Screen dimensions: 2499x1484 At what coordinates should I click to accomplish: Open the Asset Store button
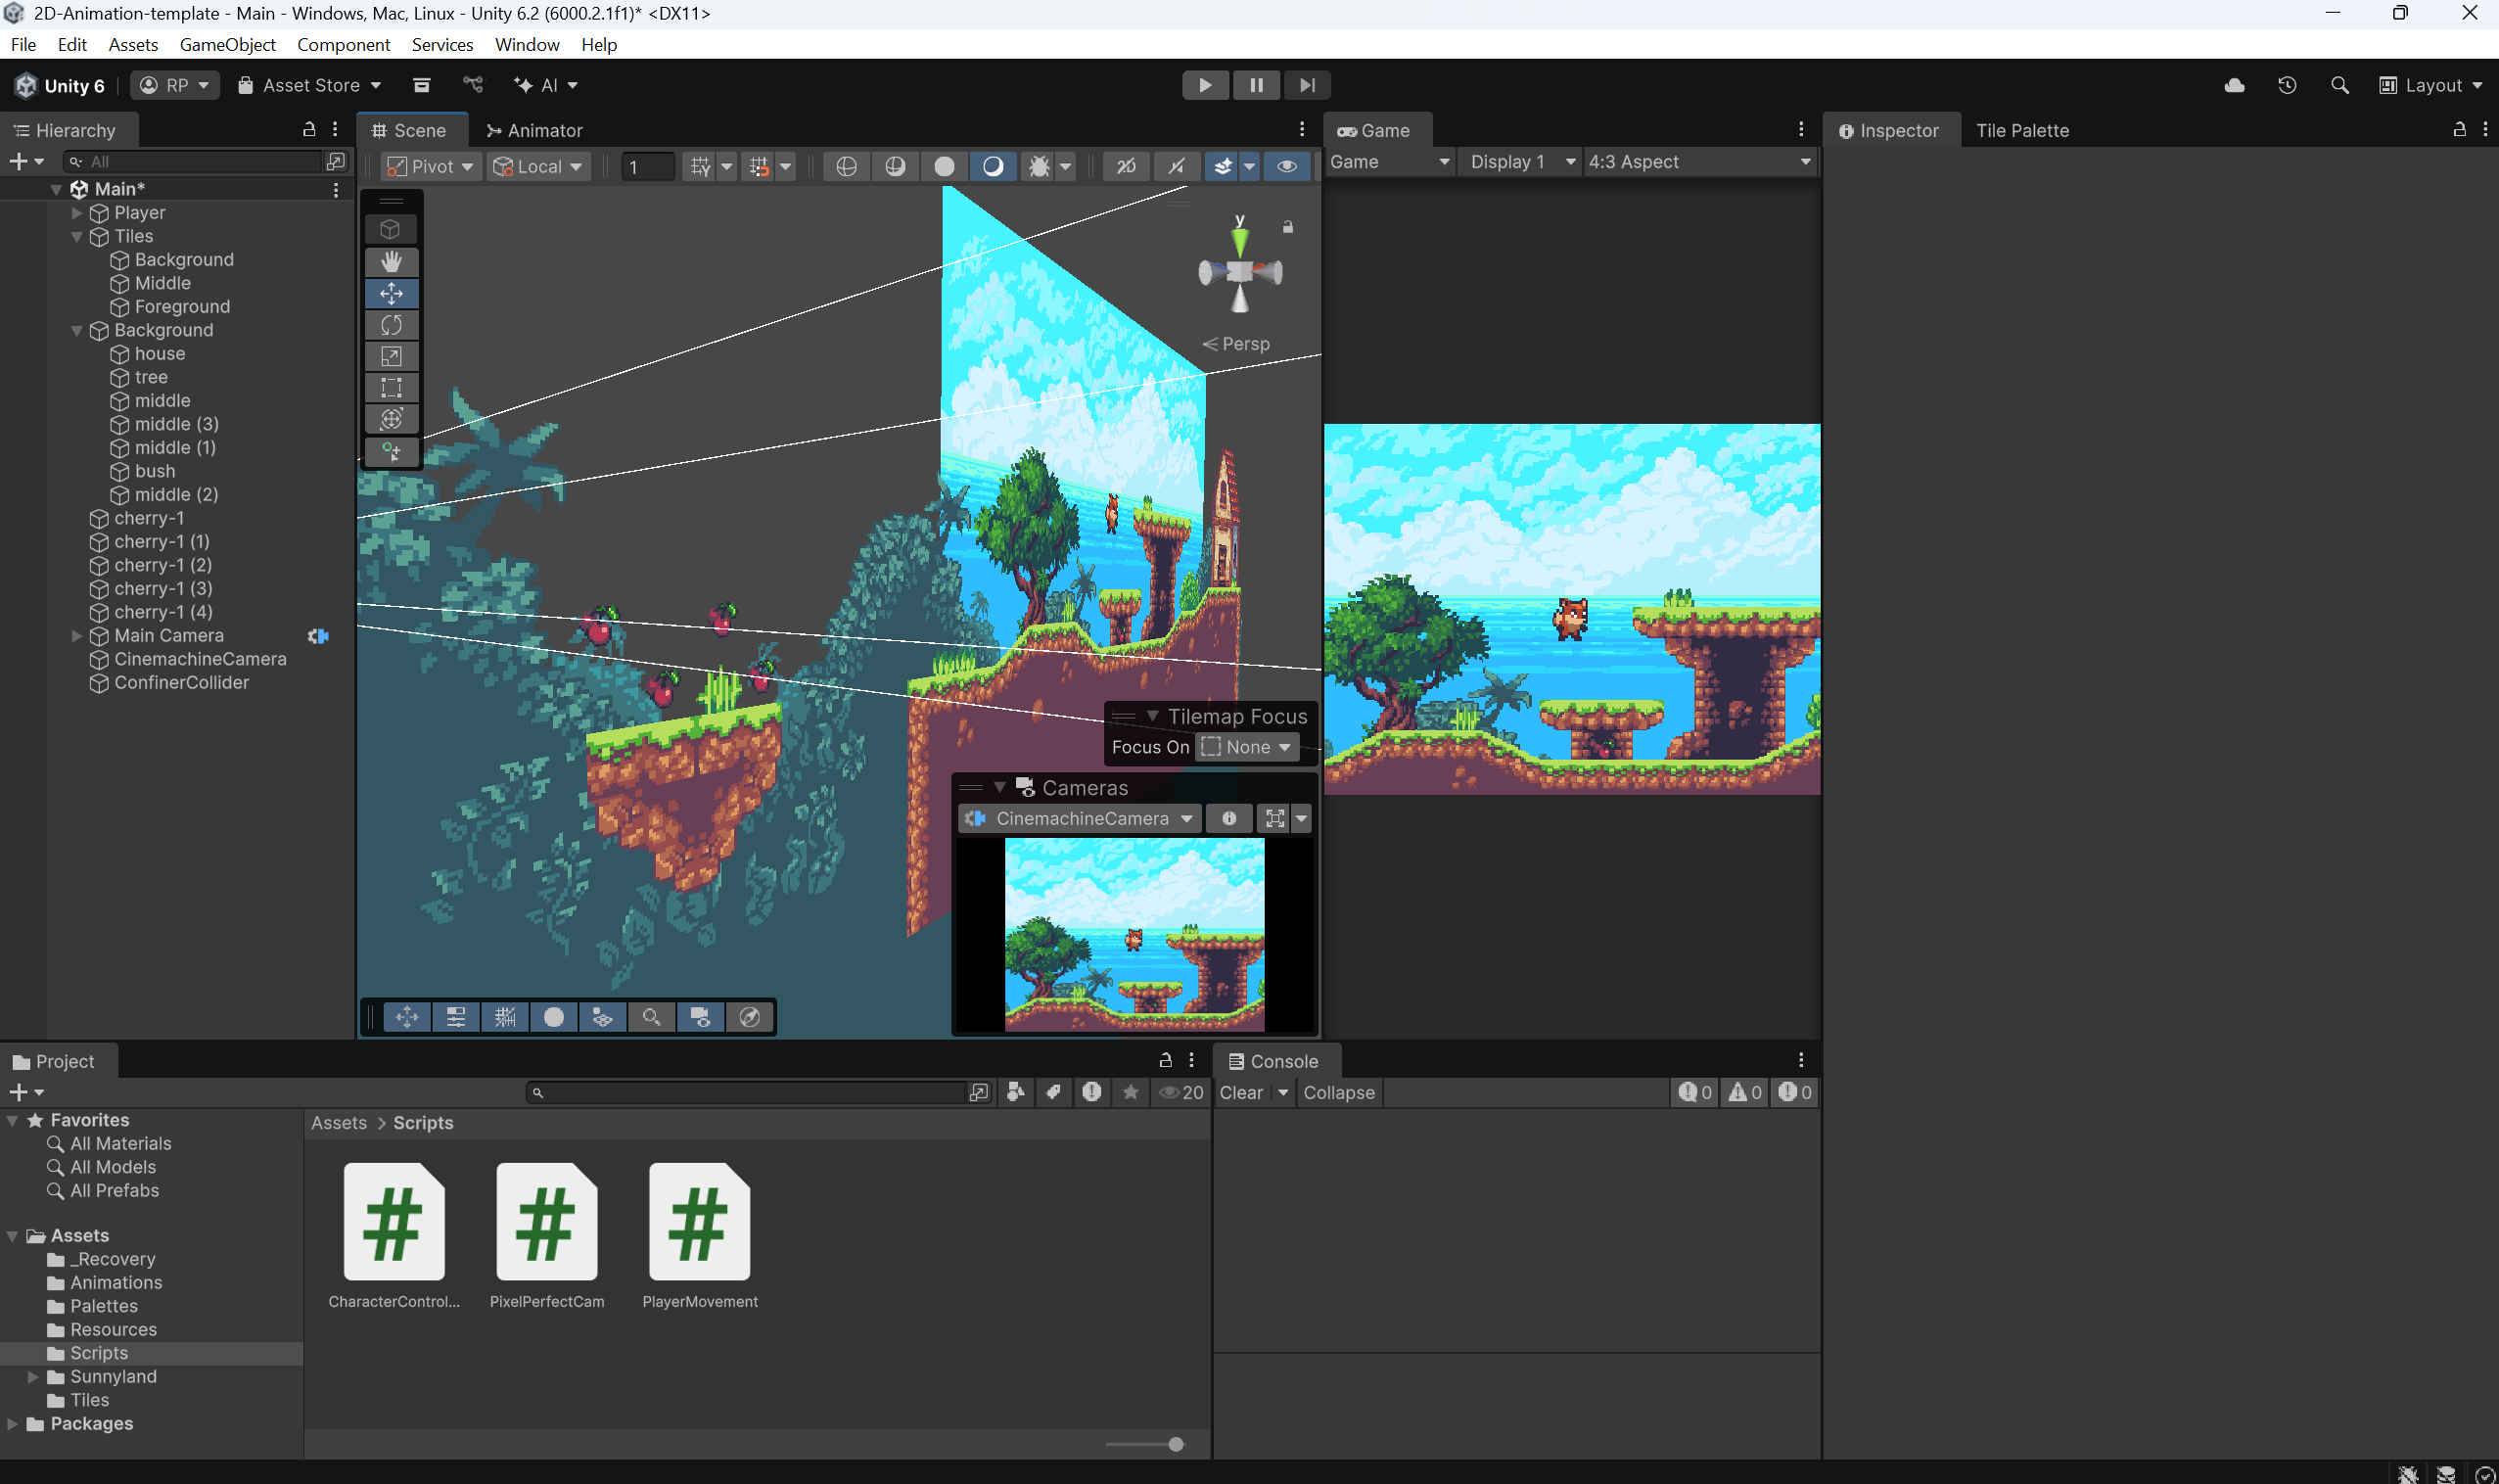[x=309, y=86]
